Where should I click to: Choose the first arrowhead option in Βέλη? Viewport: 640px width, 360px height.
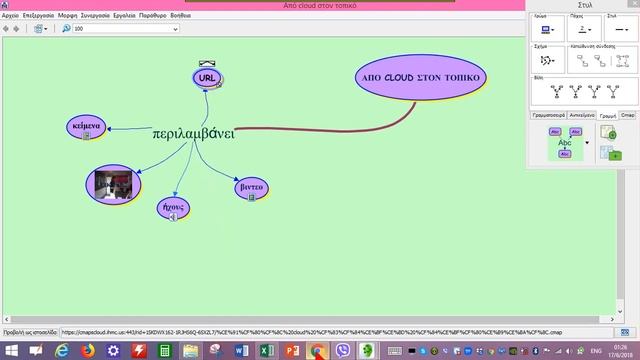pos(557,92)
